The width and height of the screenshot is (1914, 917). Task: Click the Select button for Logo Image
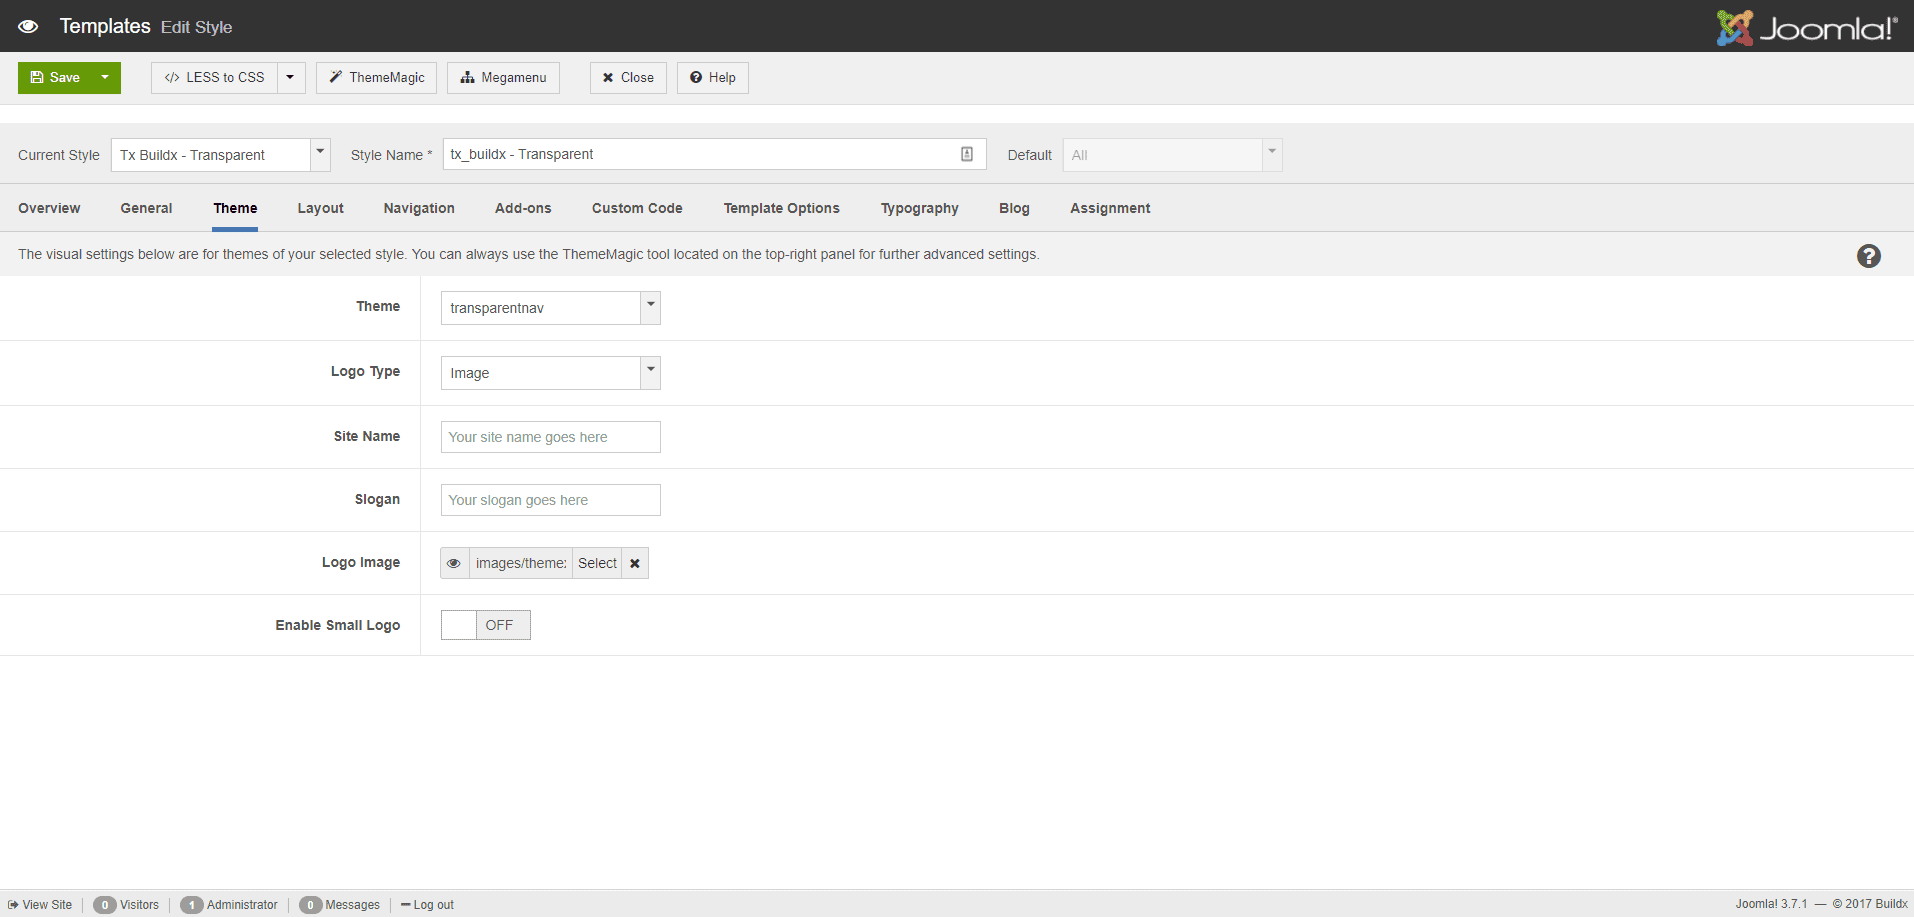coord(597,563)
